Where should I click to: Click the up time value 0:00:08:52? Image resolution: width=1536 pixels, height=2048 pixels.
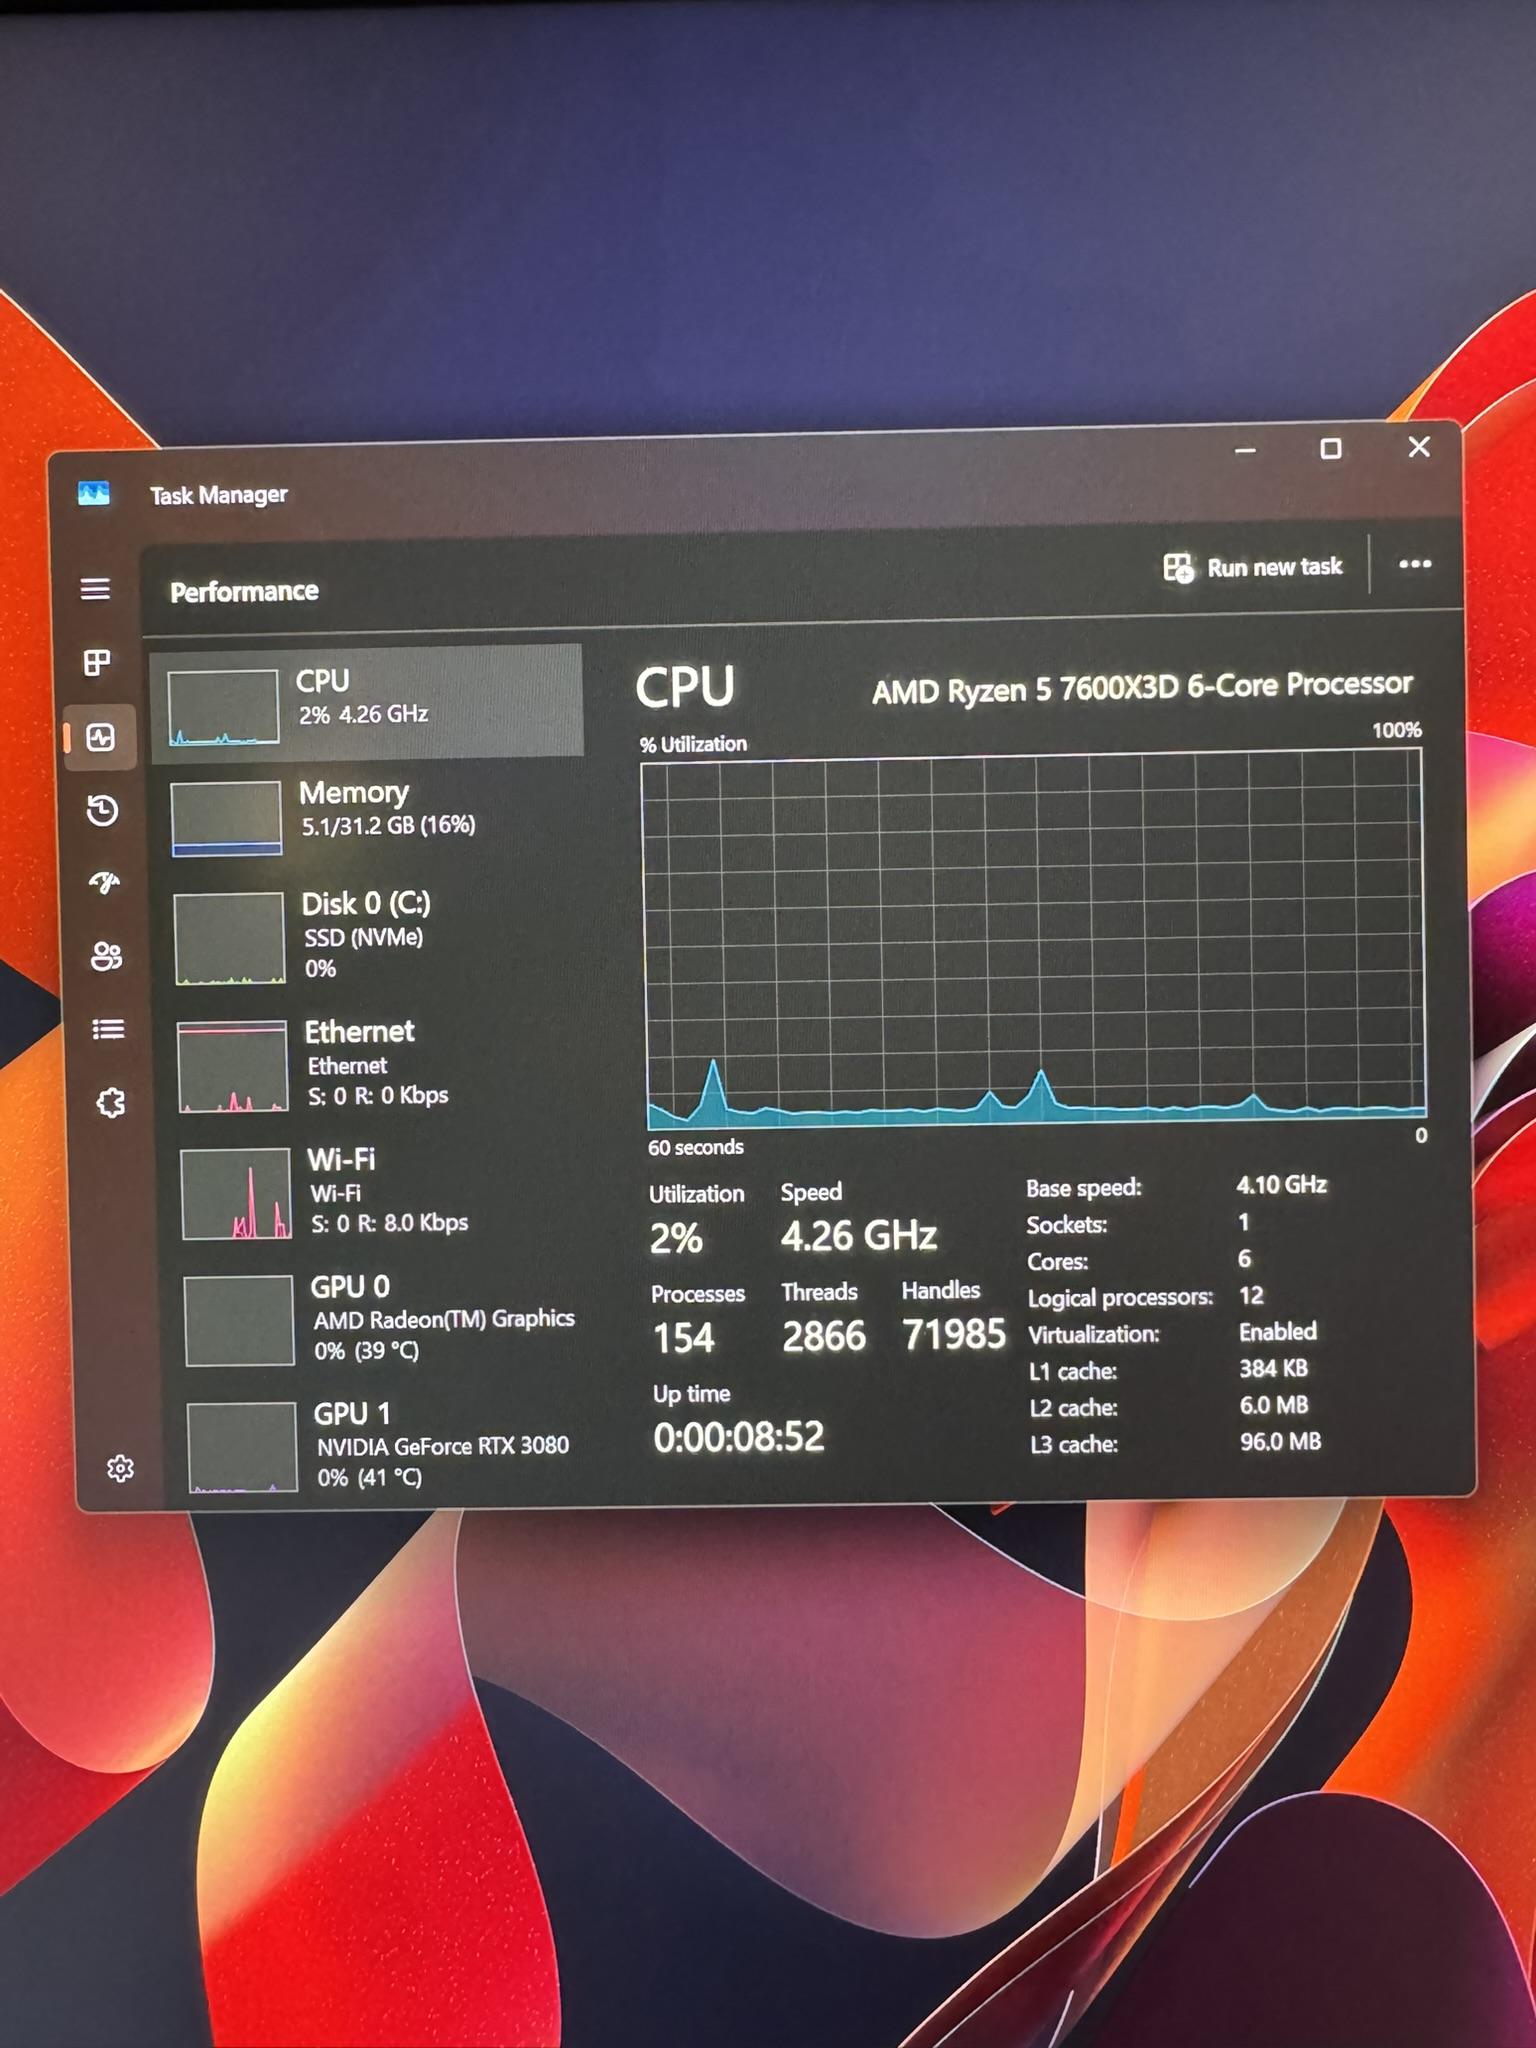tap(739, 1437)
